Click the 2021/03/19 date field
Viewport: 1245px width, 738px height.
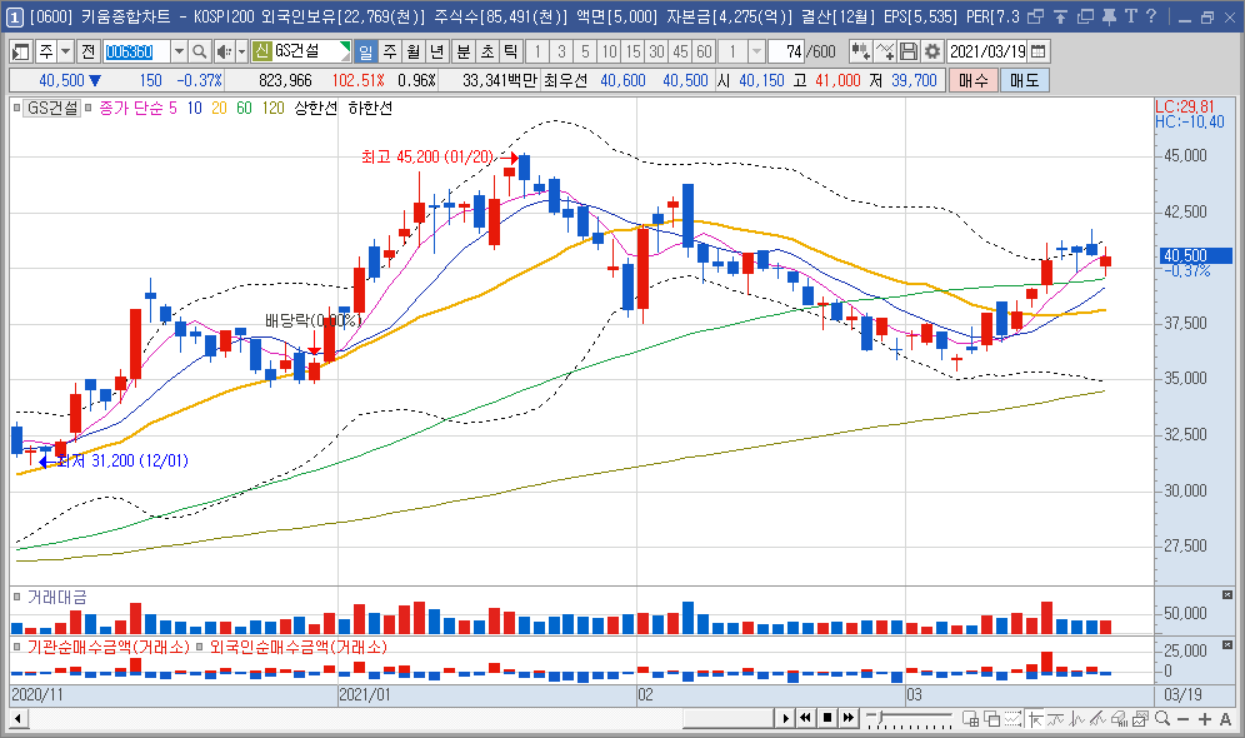tap(987, 51)
